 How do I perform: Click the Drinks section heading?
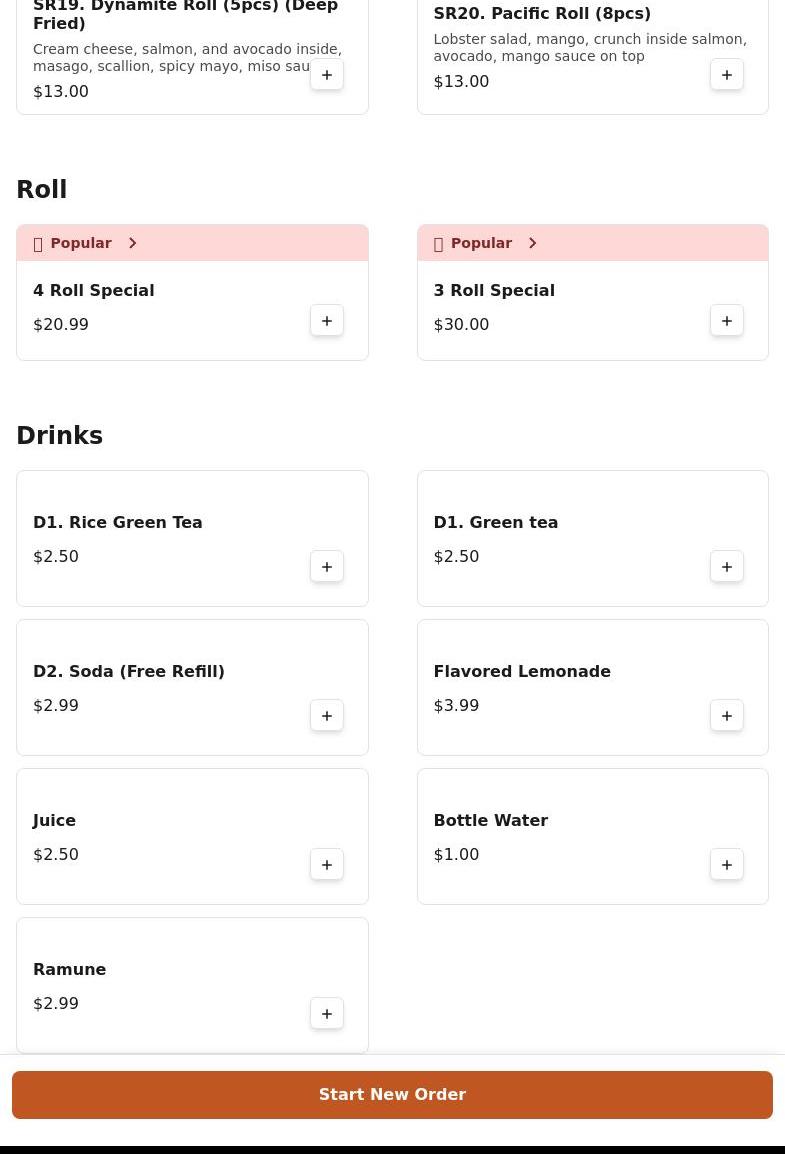point(60,436)
